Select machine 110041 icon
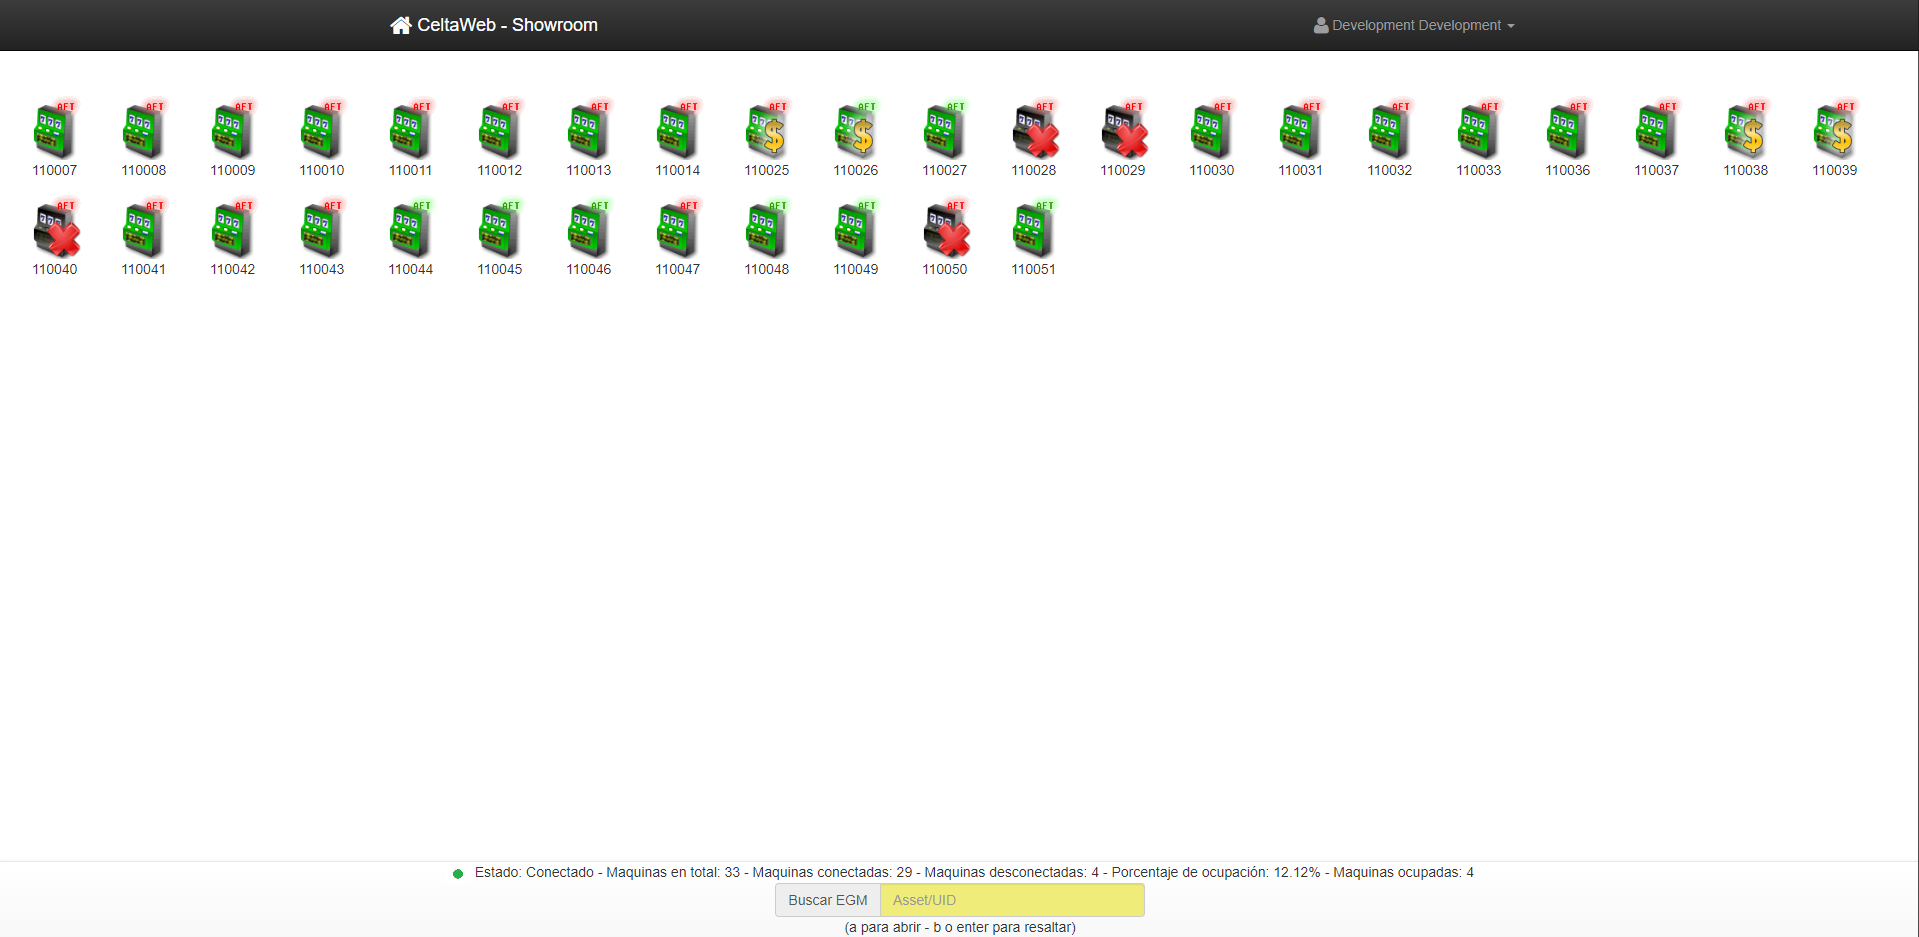 (x=144, y=230)
